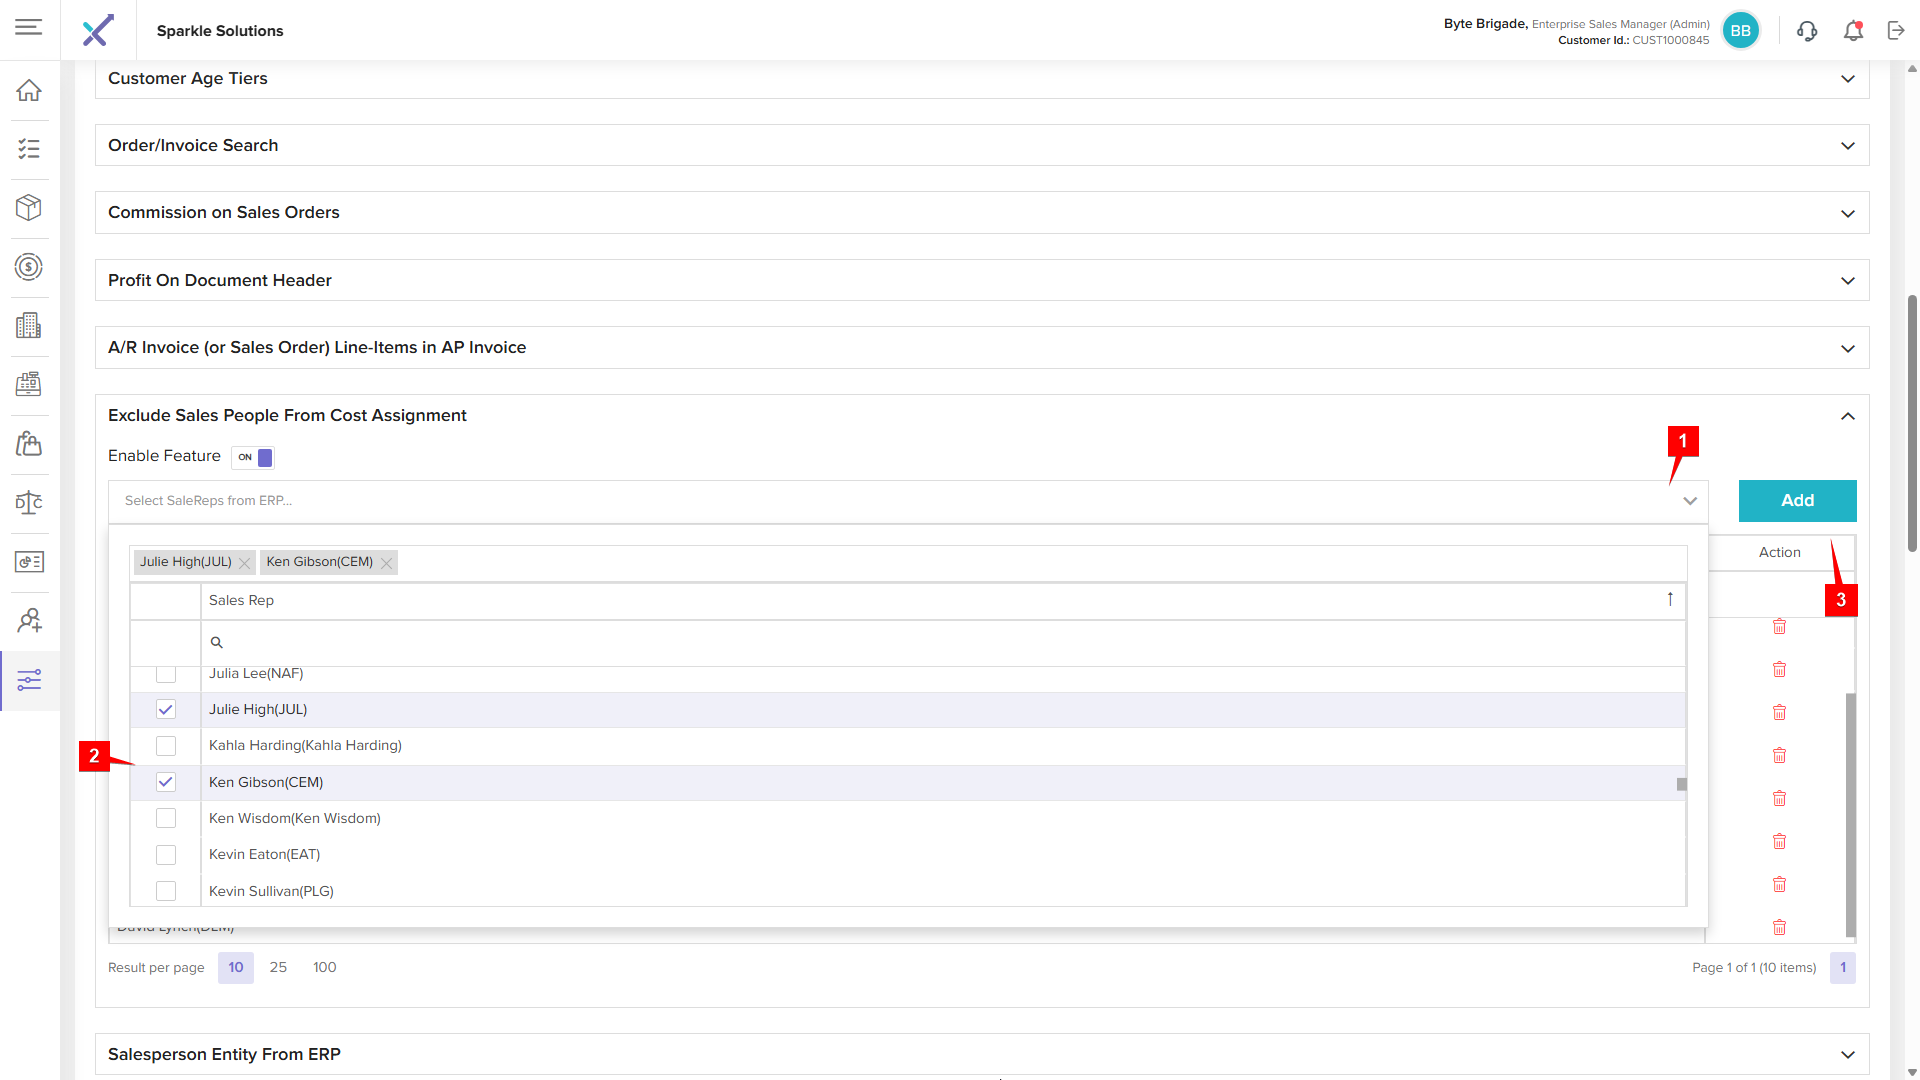1920x1080 pixels.
Task: Click the Sales Rep search field
Action: click(x=940, y=643)
